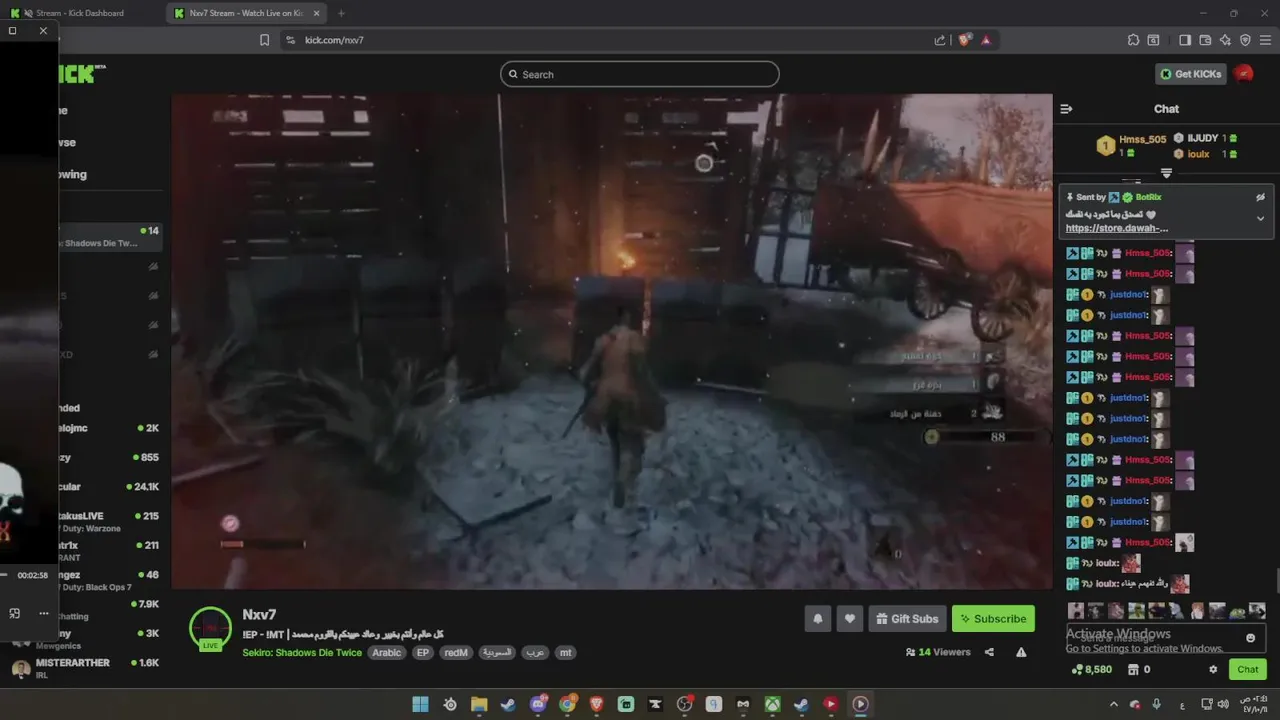Select the mt stream tag
This screenshot has width=1280, height=720.
tap(565, 652)
